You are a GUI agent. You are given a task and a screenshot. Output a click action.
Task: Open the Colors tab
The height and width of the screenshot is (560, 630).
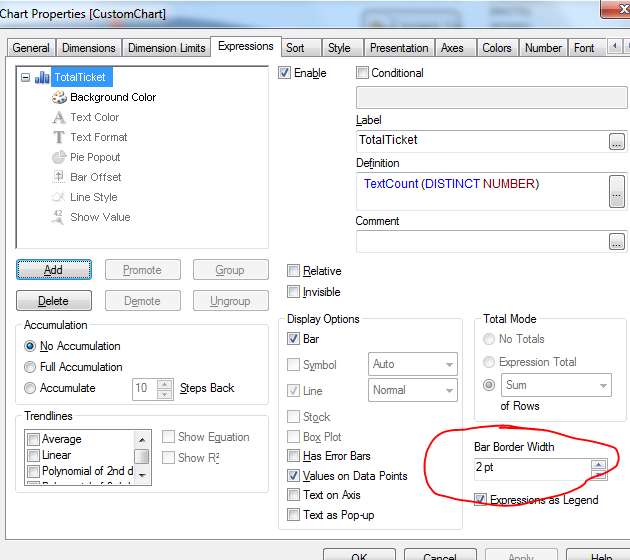[x=497, y=48]
